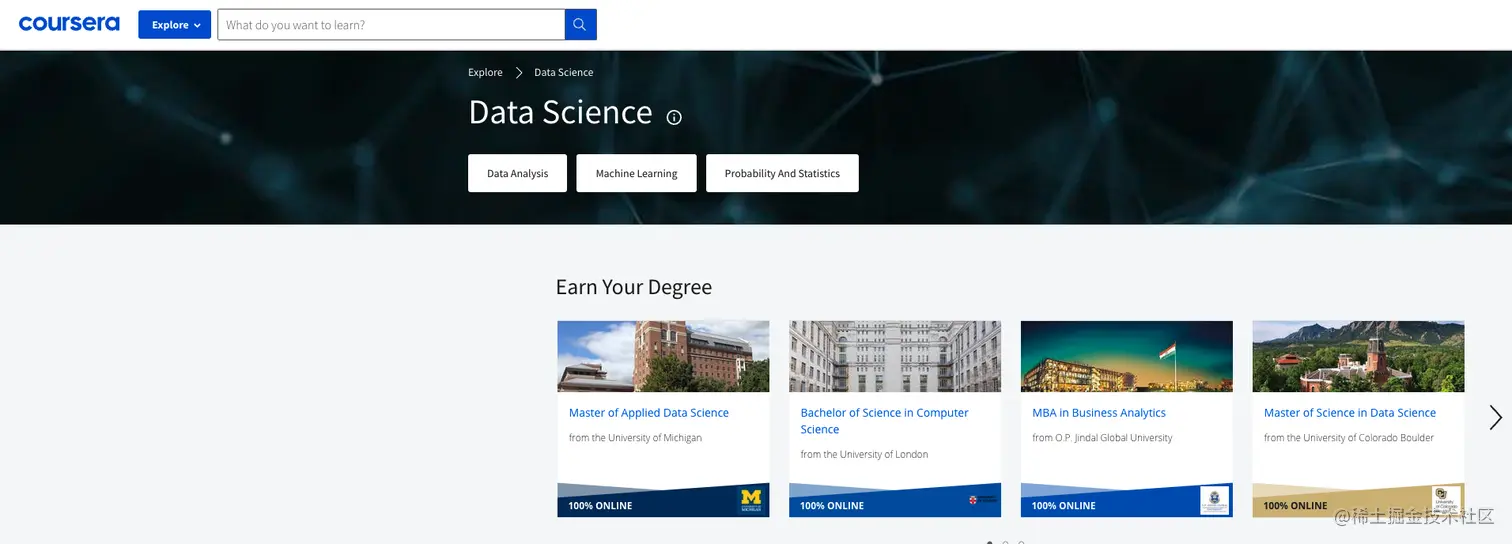Select the Machine Learning topic button

[x=636, y=173]
